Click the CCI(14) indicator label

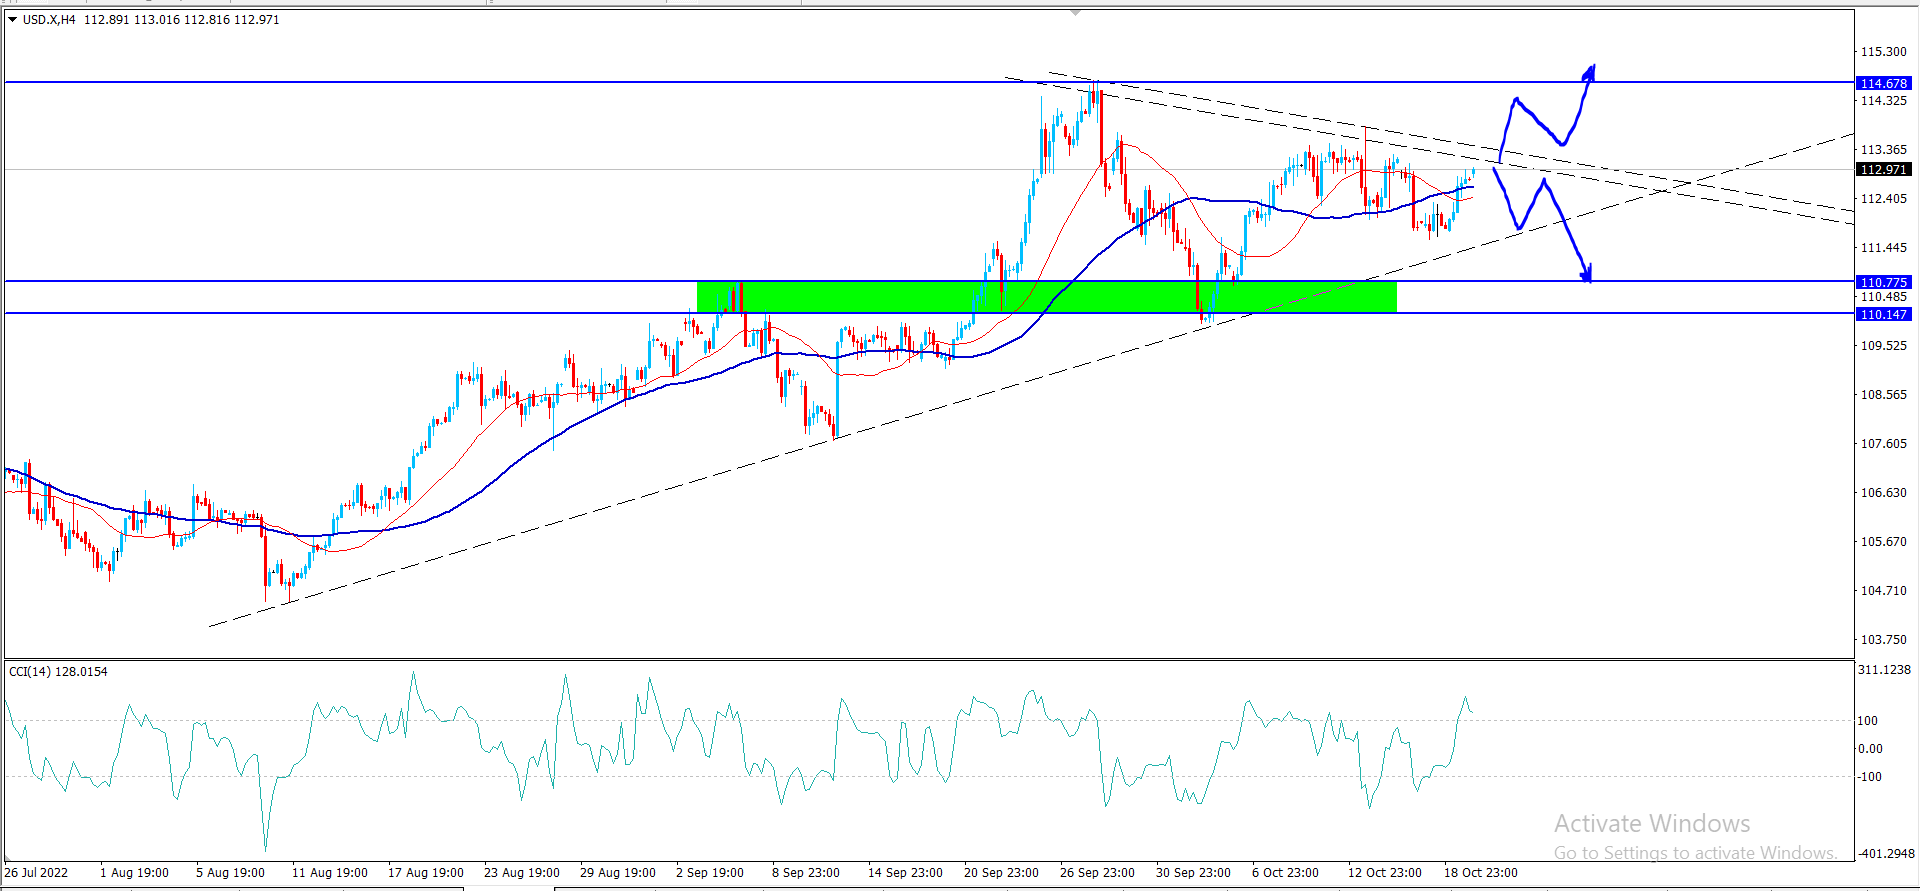58,671
